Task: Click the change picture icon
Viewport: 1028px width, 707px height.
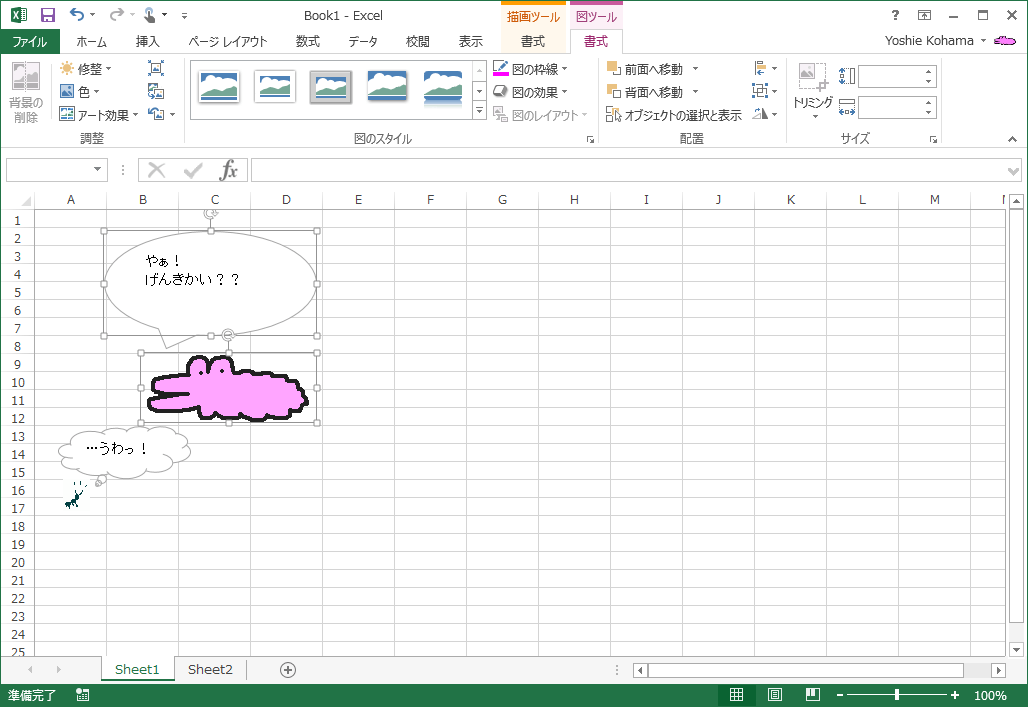Action: pyautogui.click(x=156, y=91)
